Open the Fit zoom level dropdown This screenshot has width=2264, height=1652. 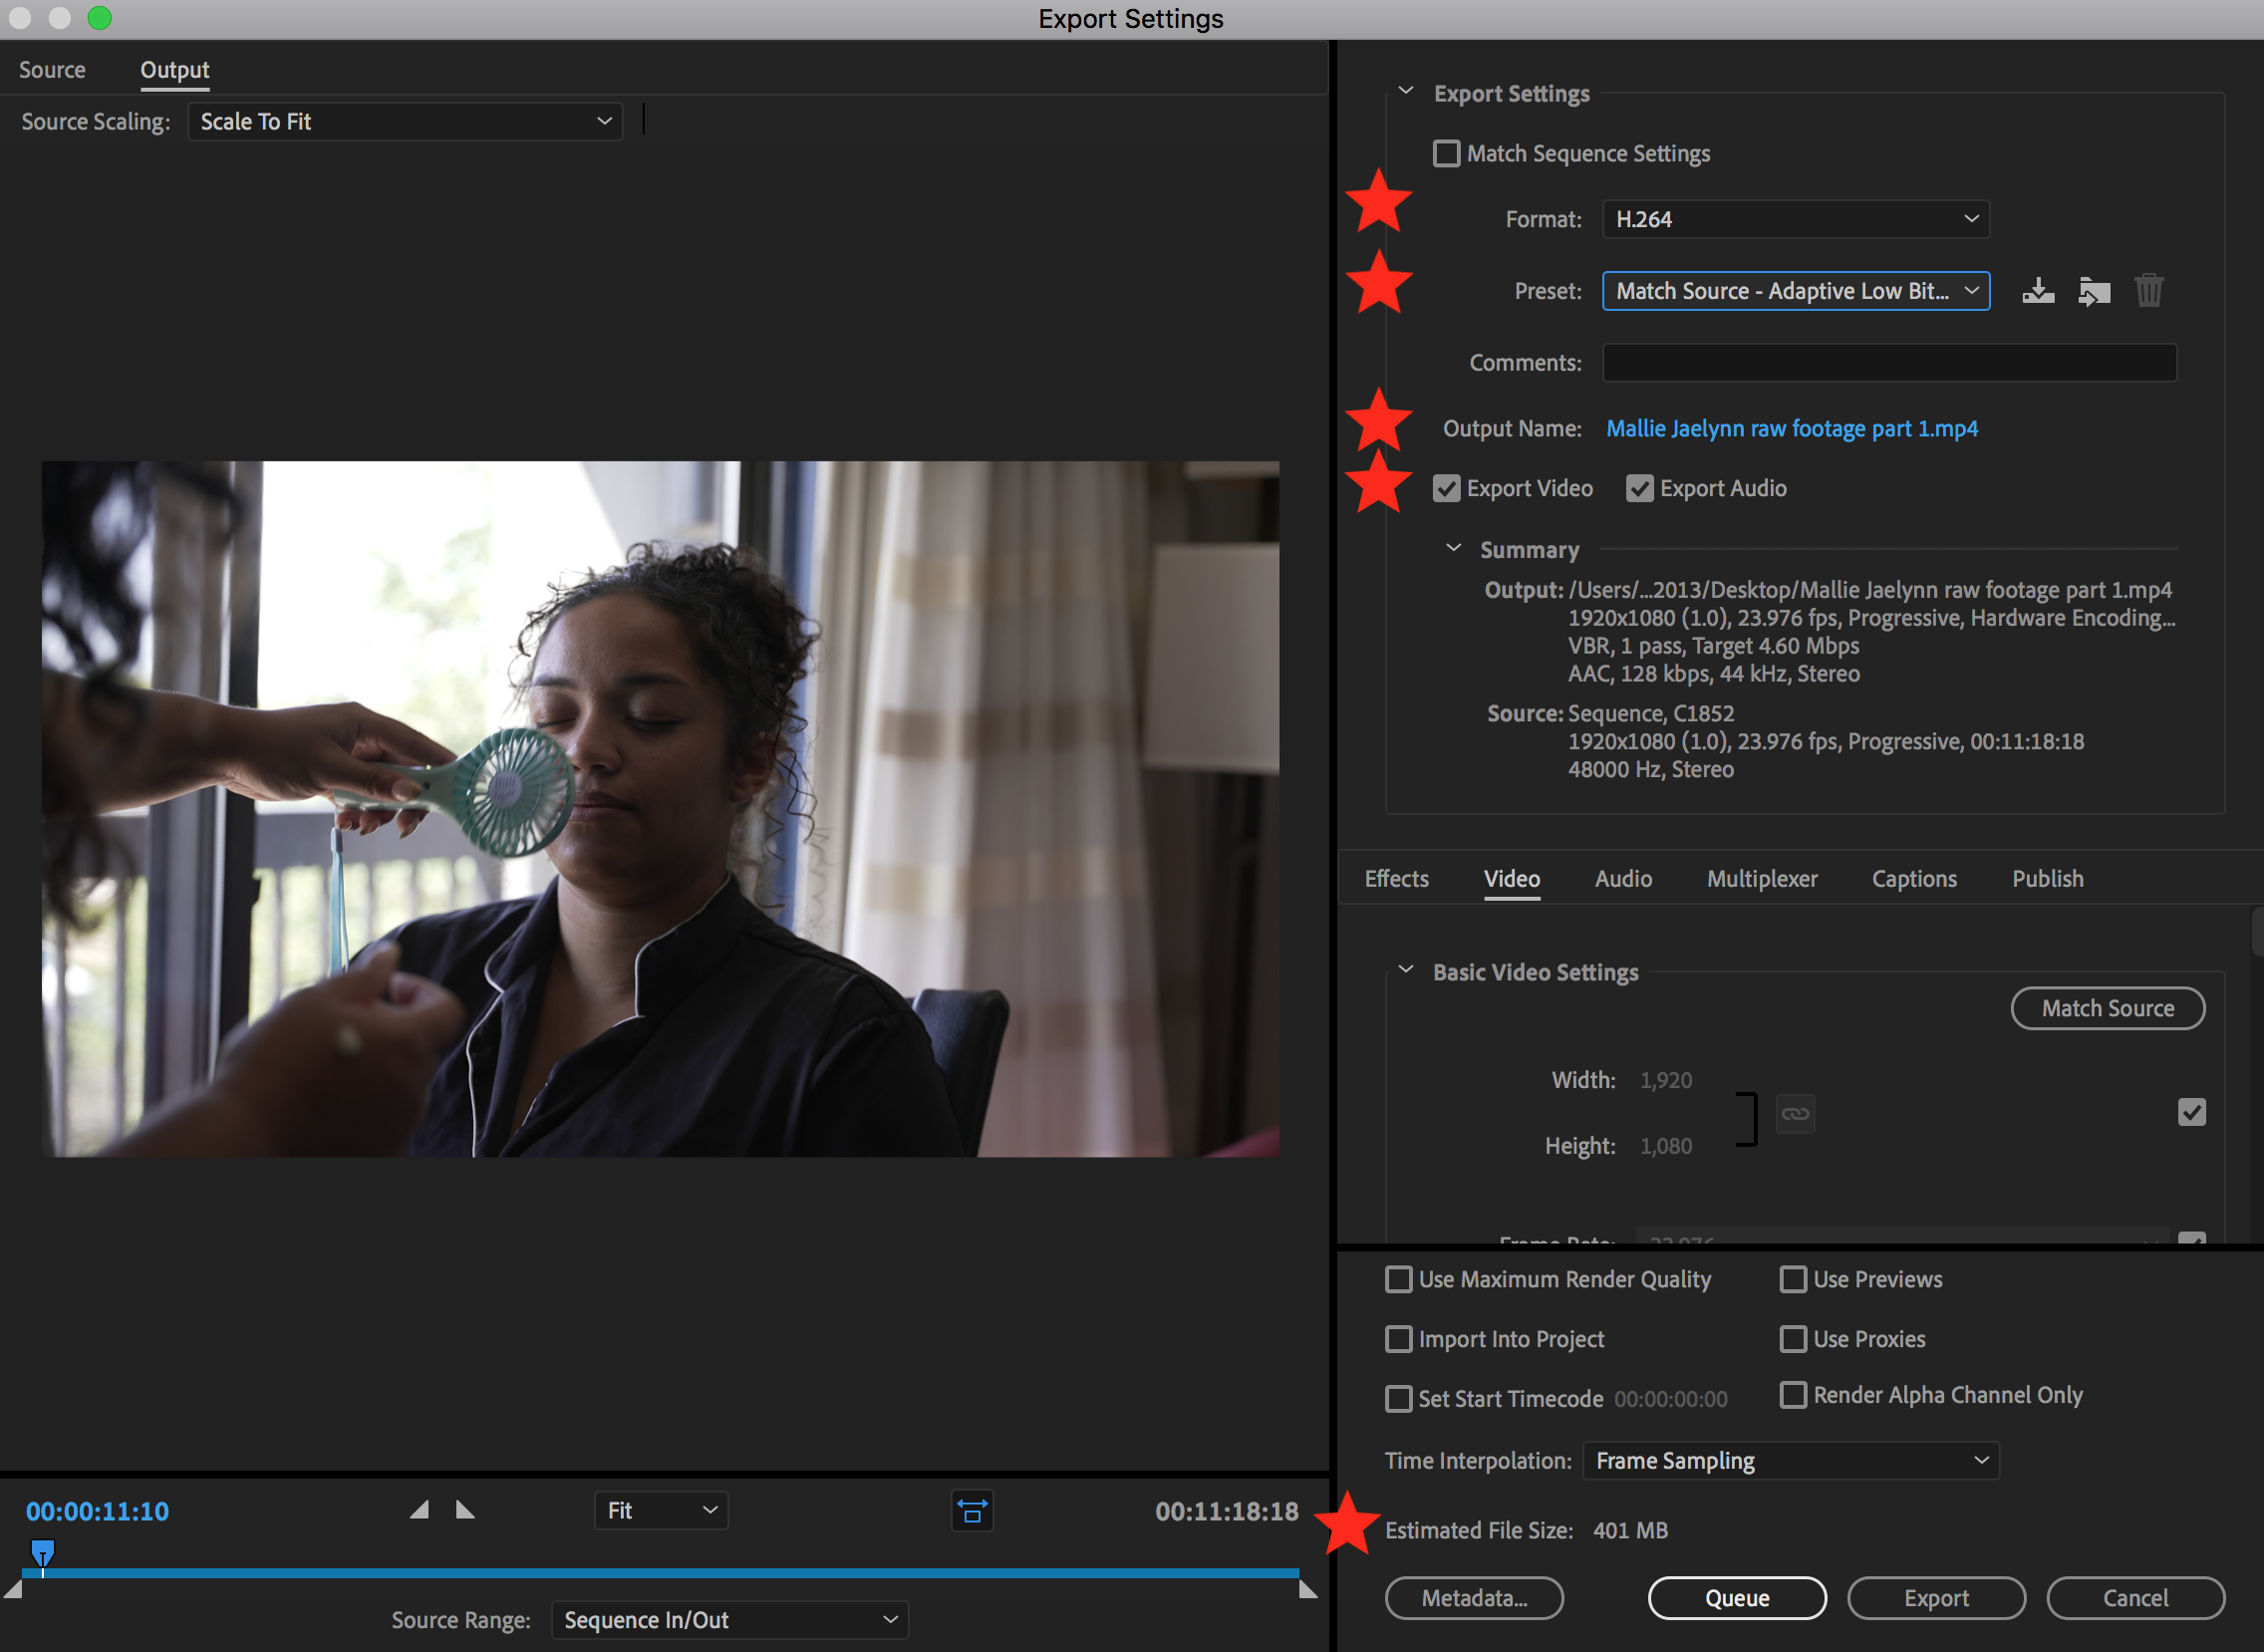click(x=661, y=1510)
